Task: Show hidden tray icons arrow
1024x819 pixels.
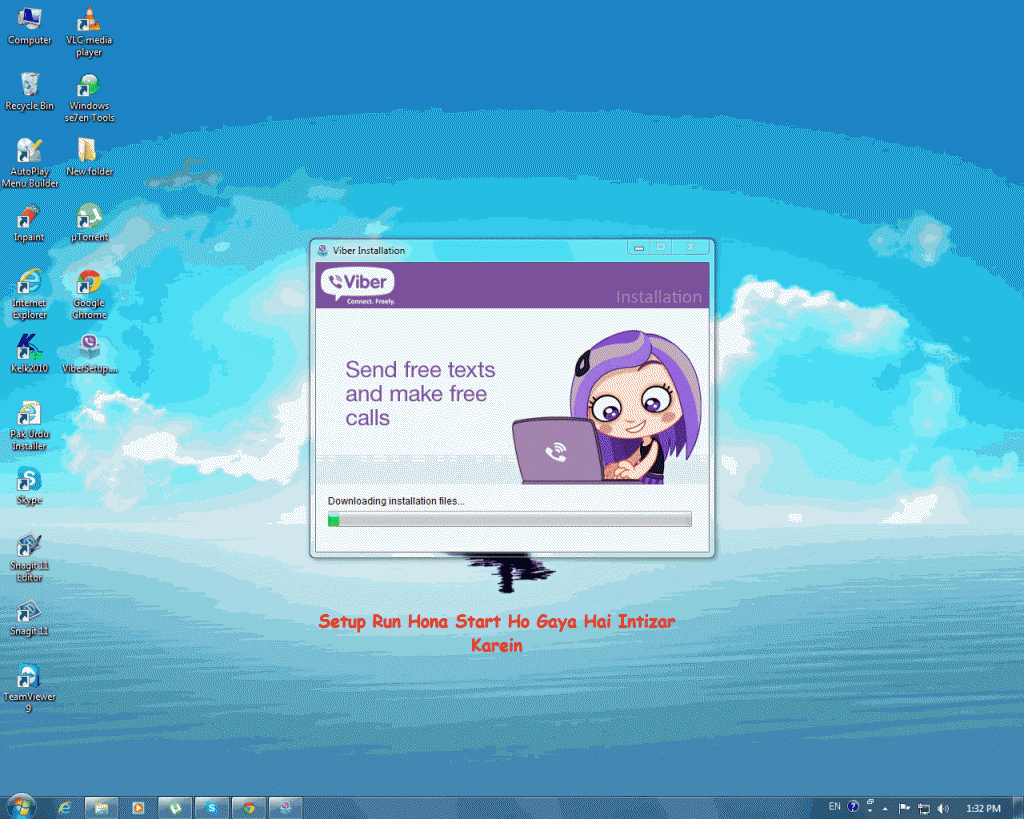Action: 885,809
